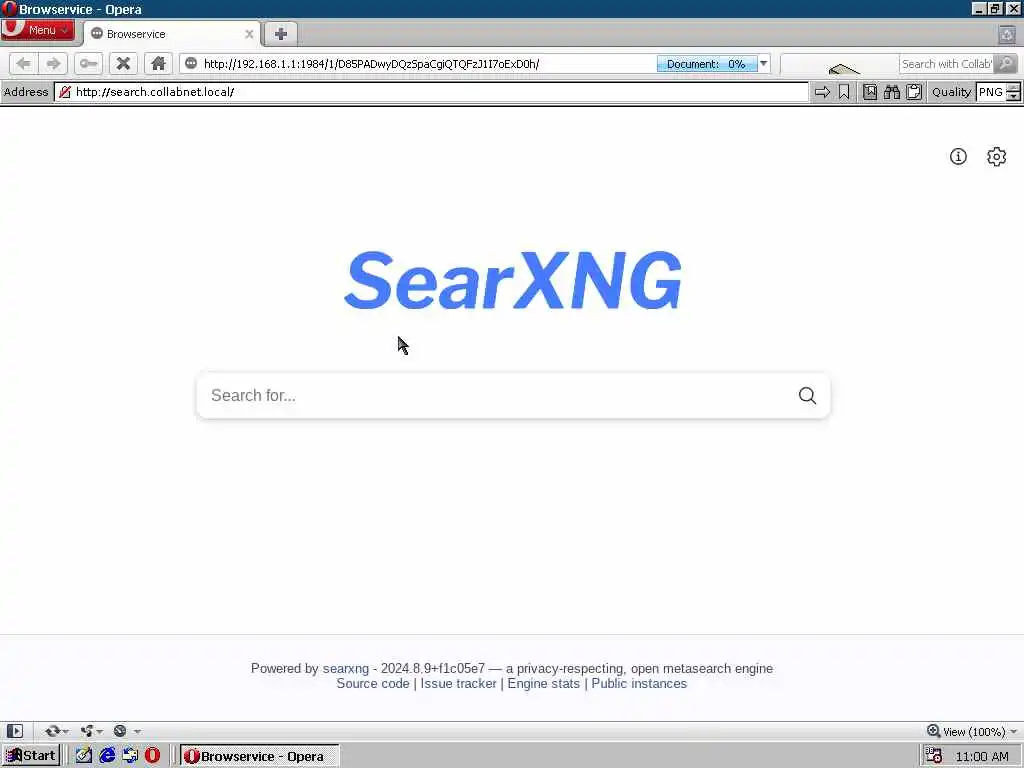The height and width of the screenshot is (768, 1024).
Task: Open the Opera Unite status icon
Action: [91, 731]
